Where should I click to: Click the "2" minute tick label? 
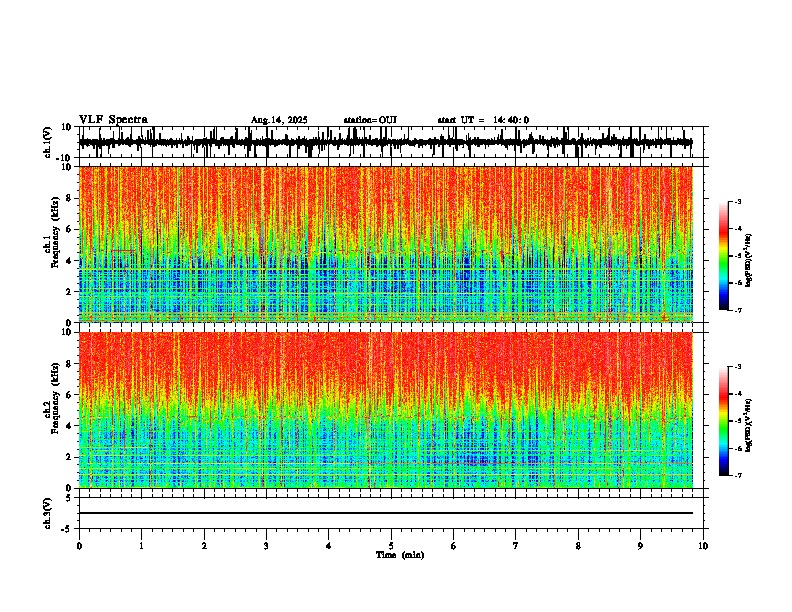(x=204, y=546)
